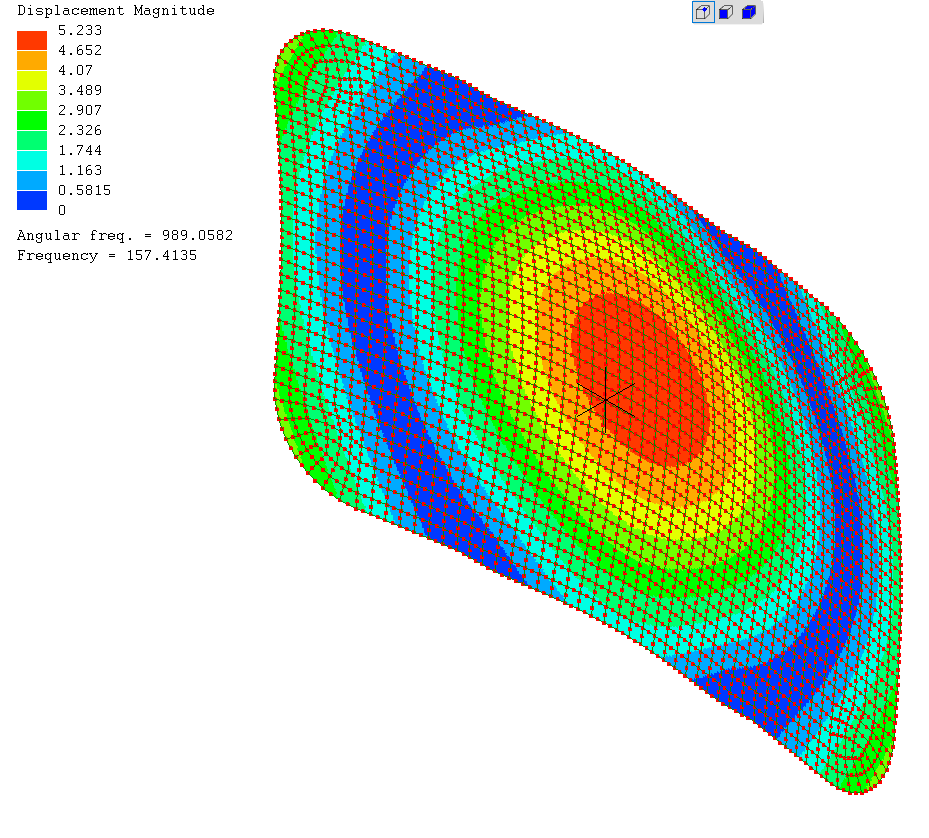929x838 pixels.
Task: Click the 2.907 legend value
Action: [80, 110]
